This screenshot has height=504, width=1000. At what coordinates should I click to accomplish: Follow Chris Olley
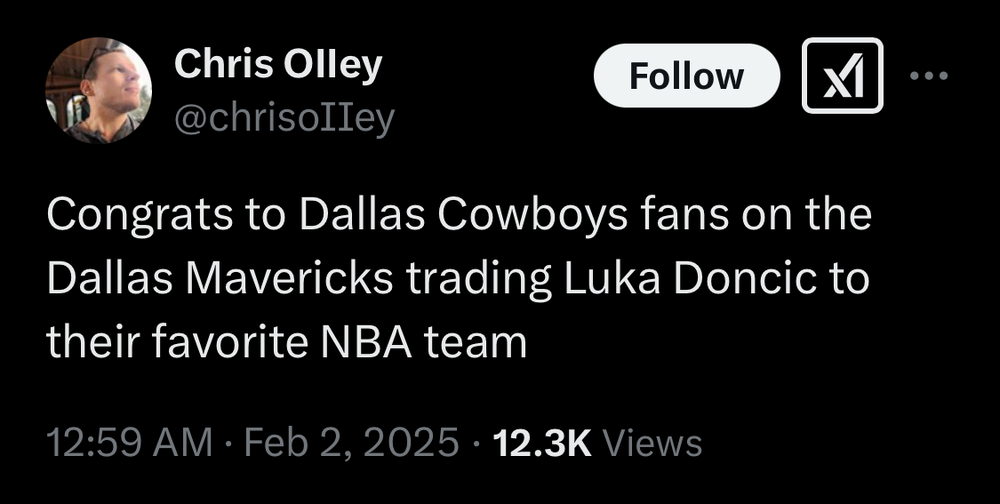(x=686, y=75)
